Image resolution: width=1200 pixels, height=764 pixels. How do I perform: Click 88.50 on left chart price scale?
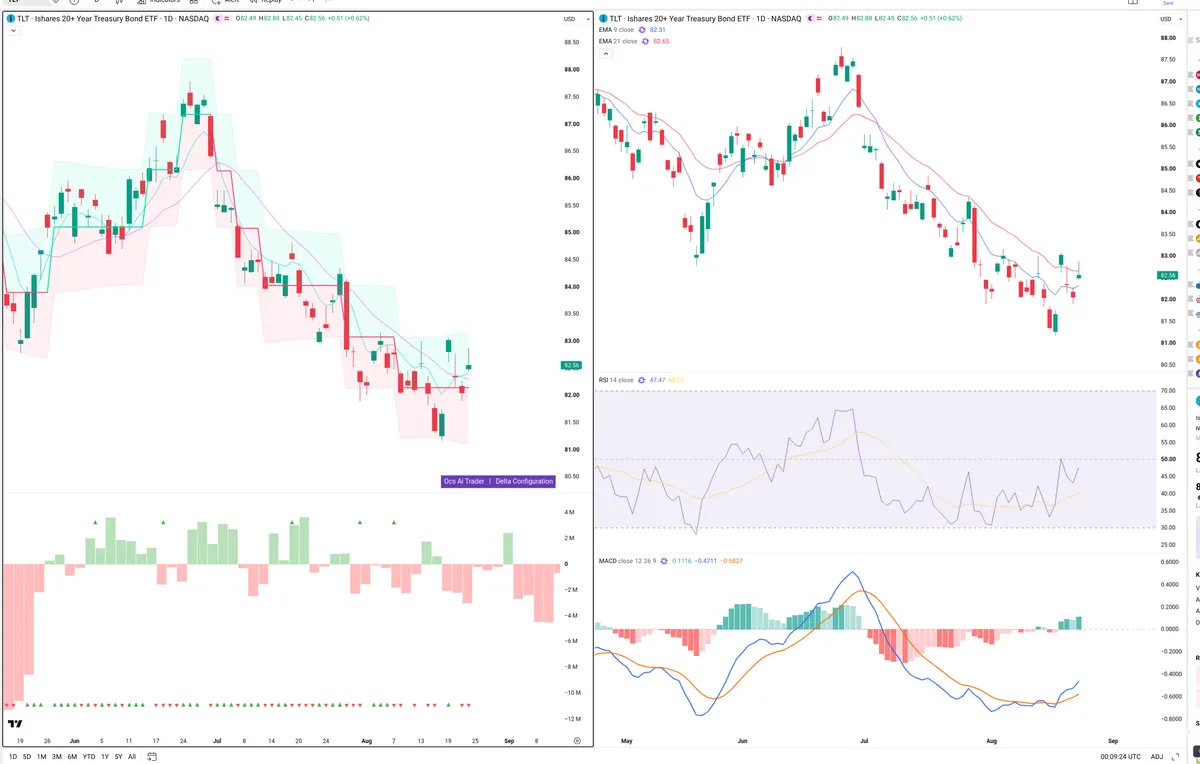(x=572, y=42)
